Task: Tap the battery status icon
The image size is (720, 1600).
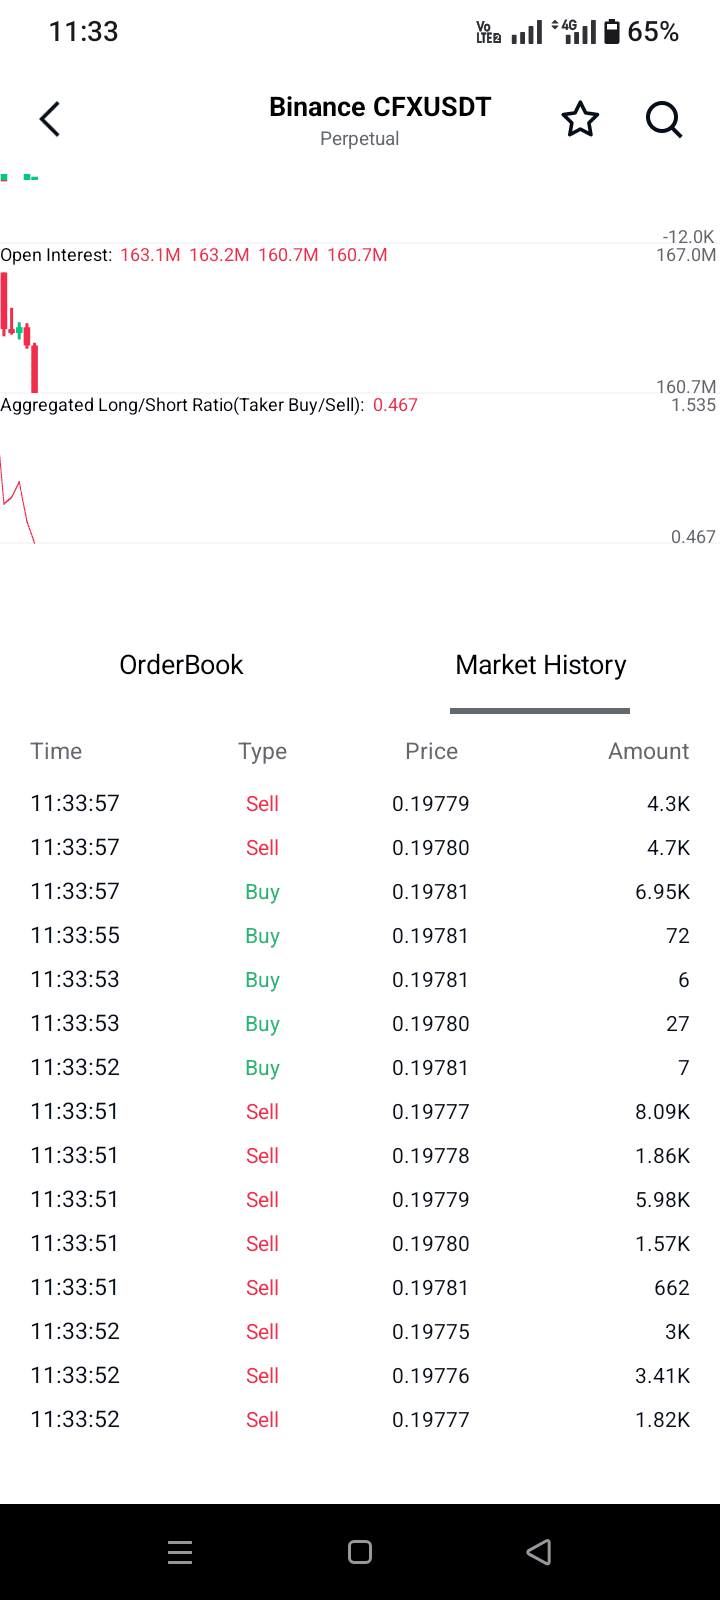Action: (x=612, y=32)
